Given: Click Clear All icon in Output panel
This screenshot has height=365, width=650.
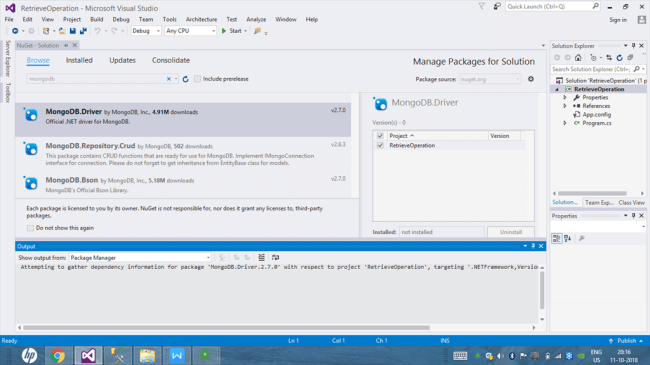Looking at the screenshot, I should tap(262, 258).
